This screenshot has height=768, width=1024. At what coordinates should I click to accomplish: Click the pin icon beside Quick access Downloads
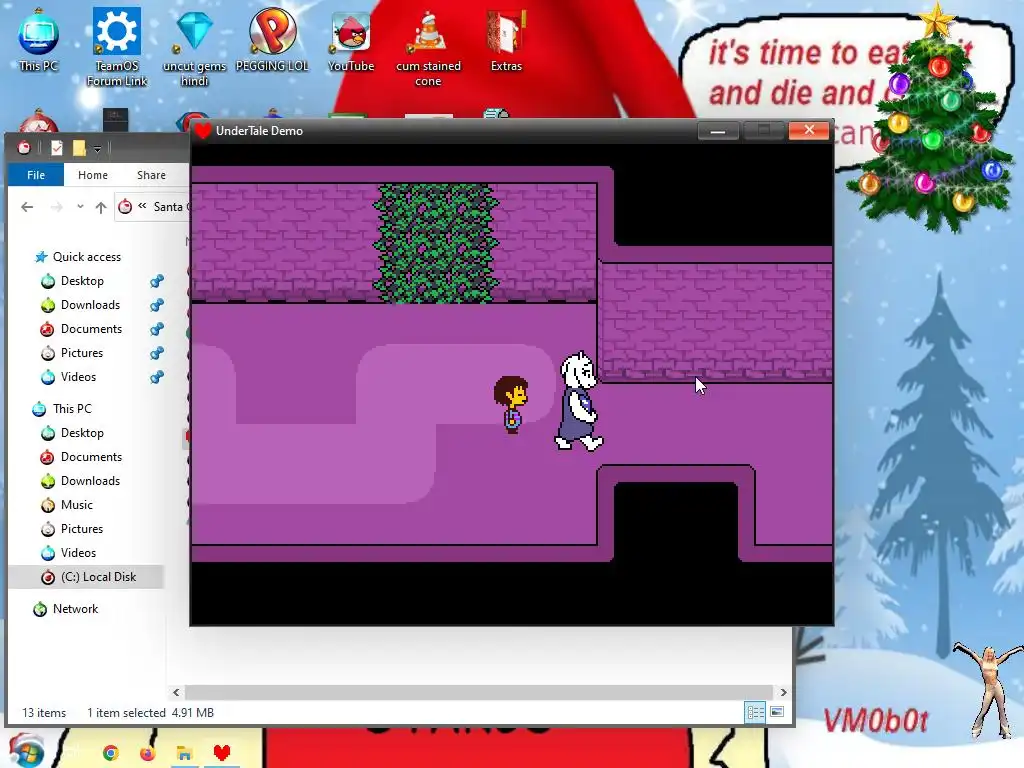(157, 305)
